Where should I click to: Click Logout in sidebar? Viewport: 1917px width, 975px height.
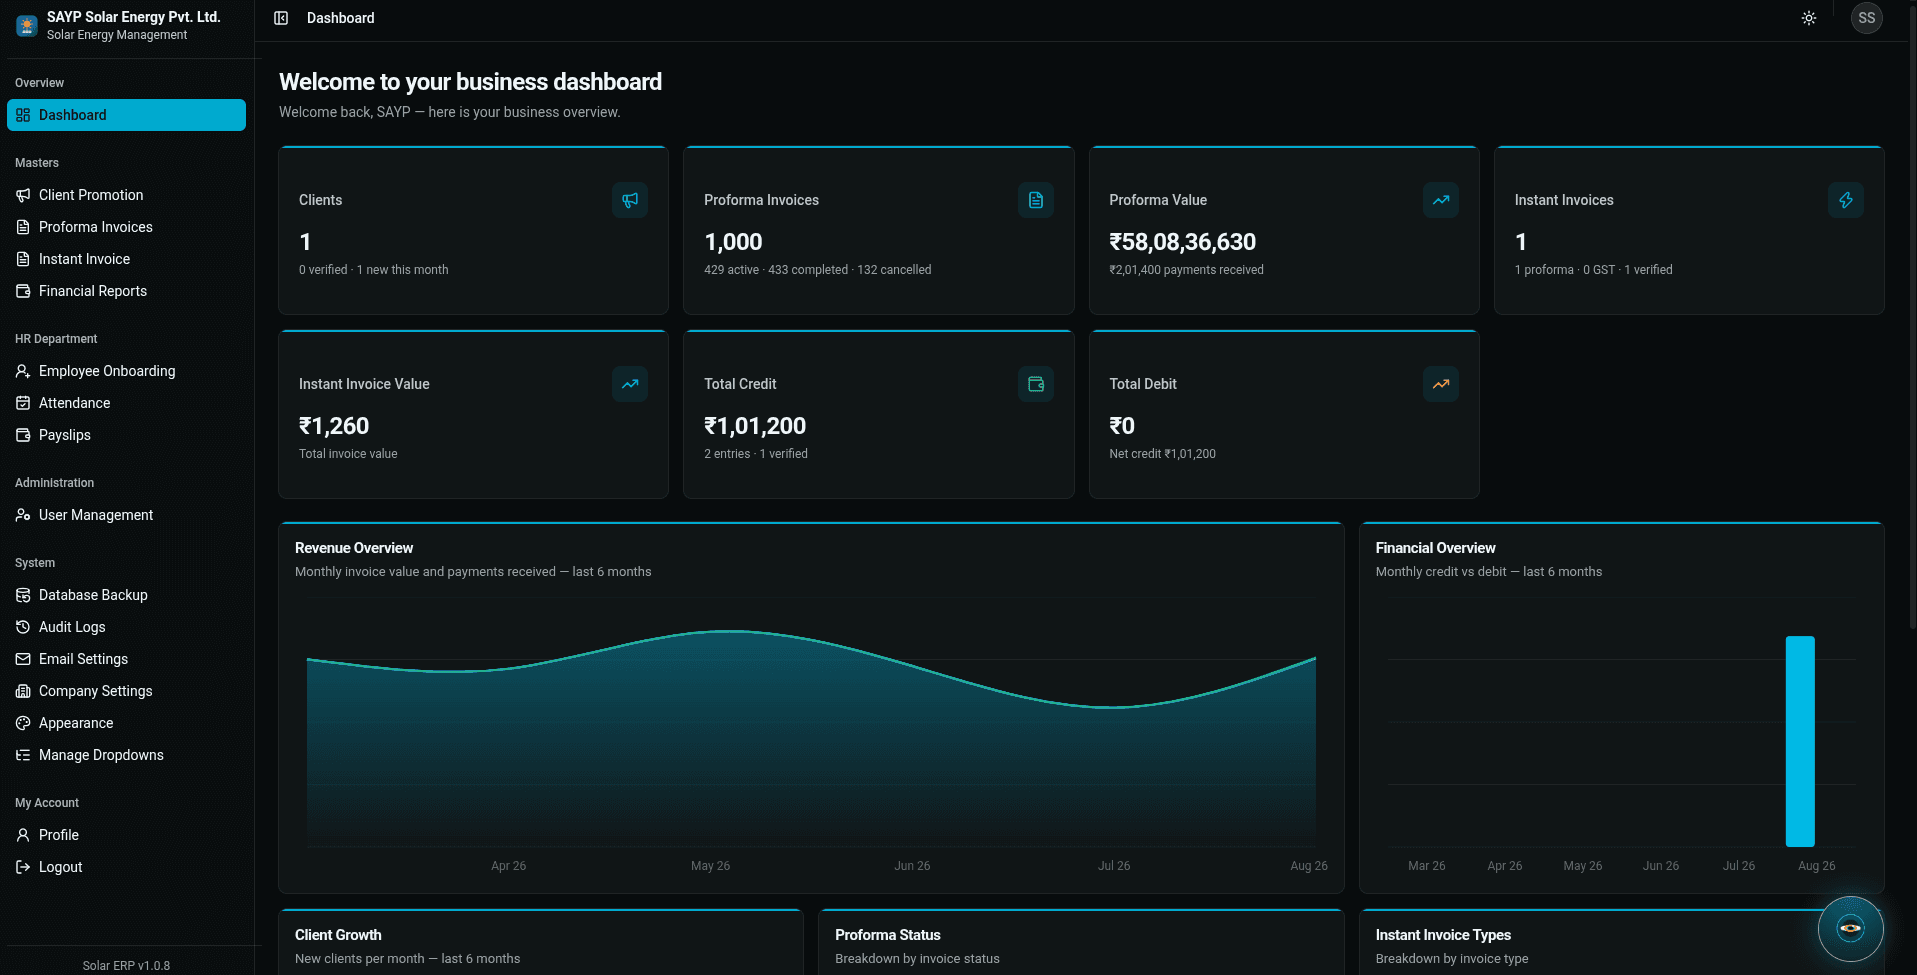pyautogui.click(x=126, y=867)
